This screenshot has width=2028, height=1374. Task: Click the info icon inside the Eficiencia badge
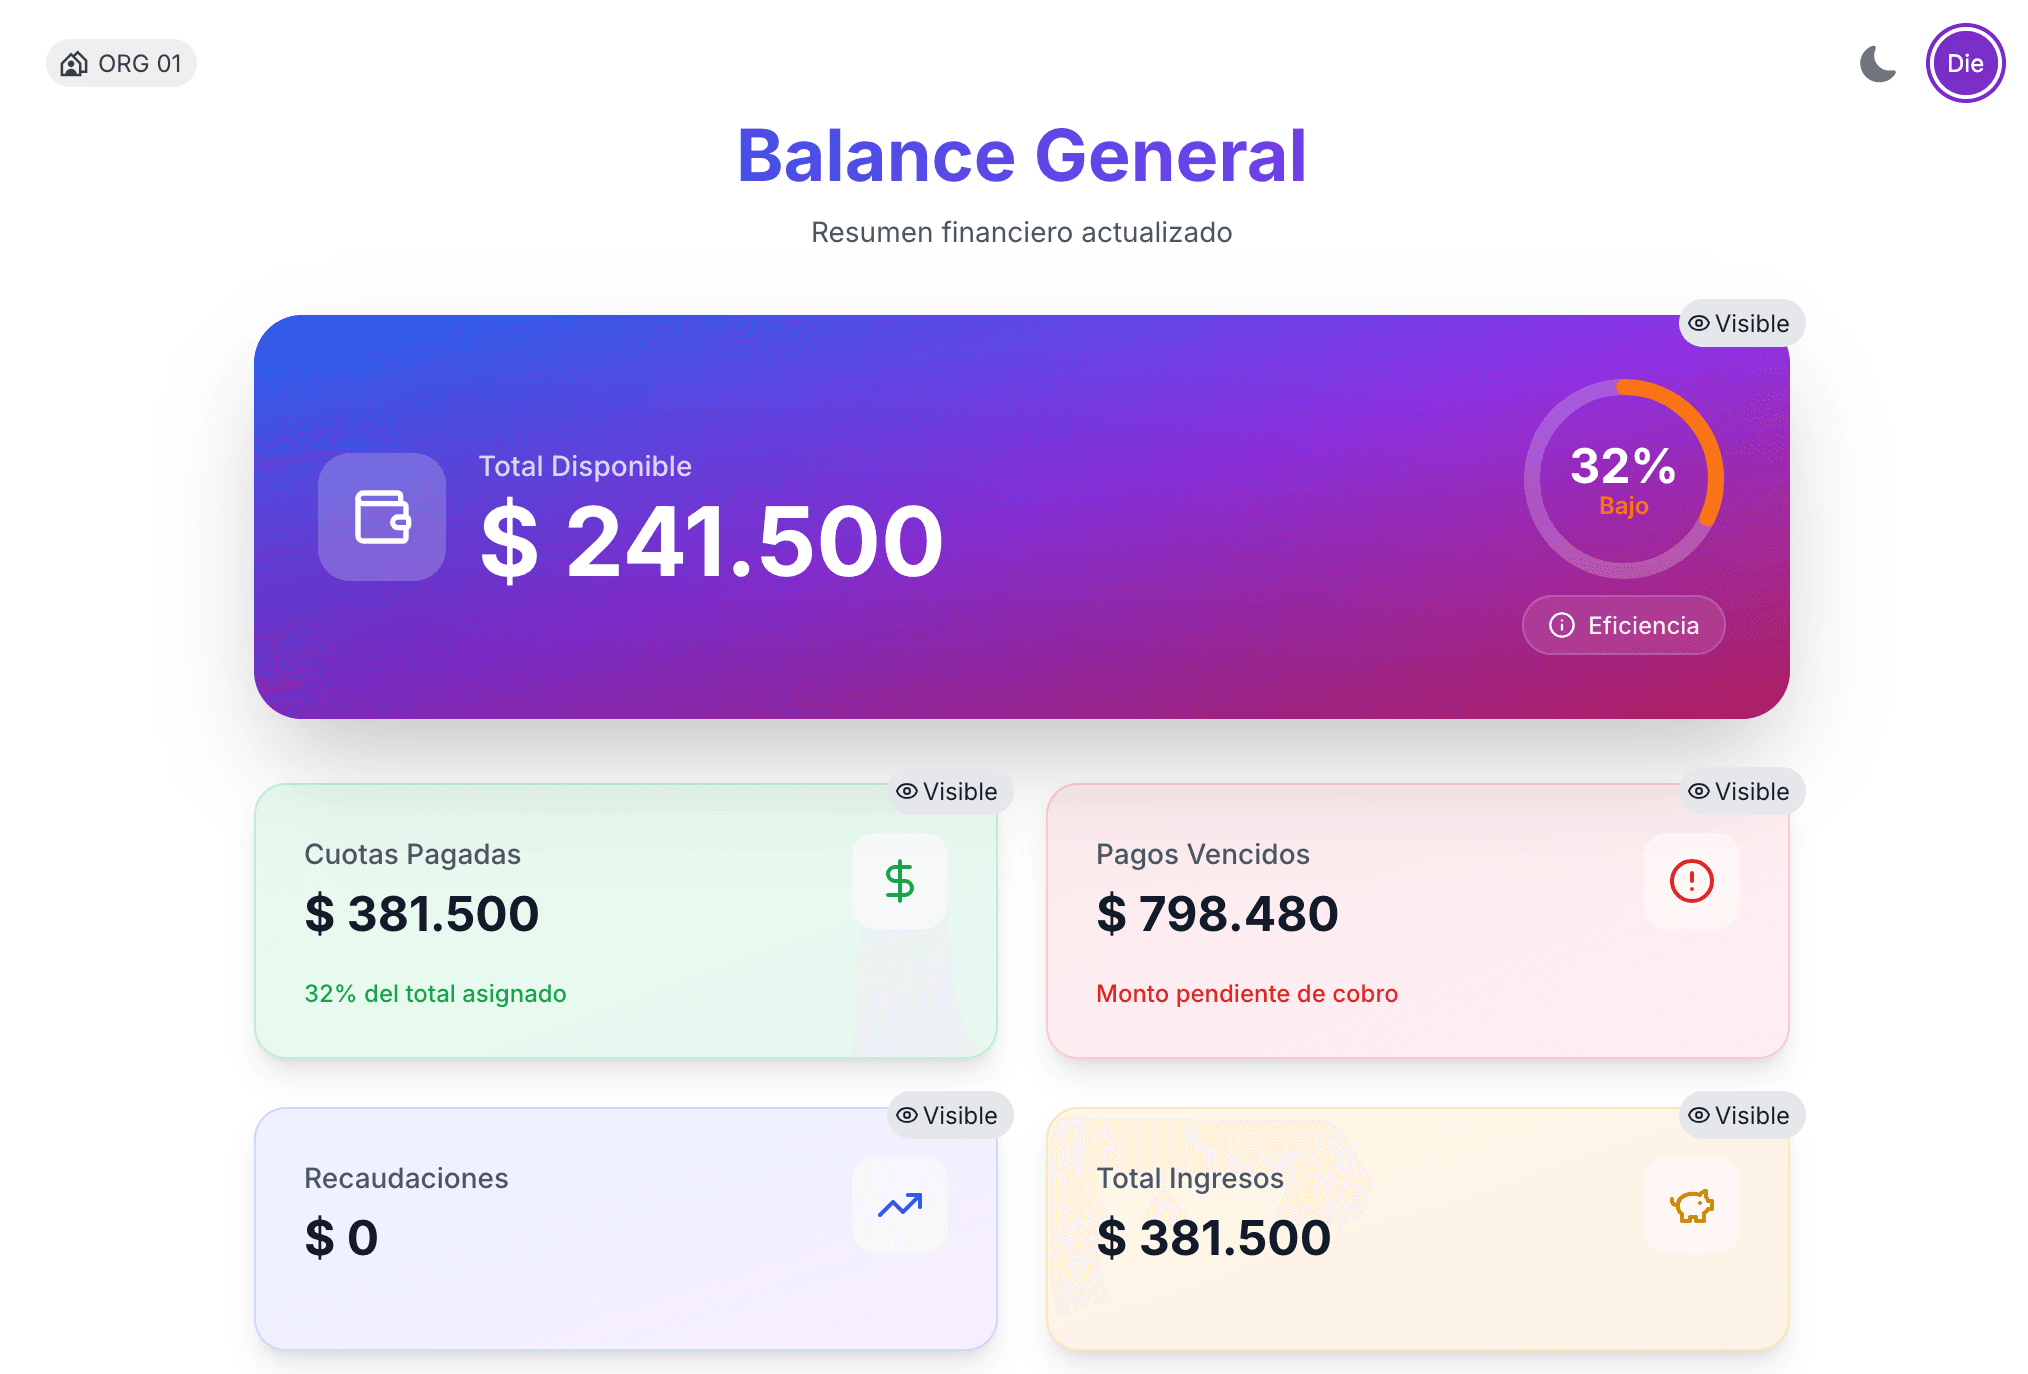point(1561,625)
